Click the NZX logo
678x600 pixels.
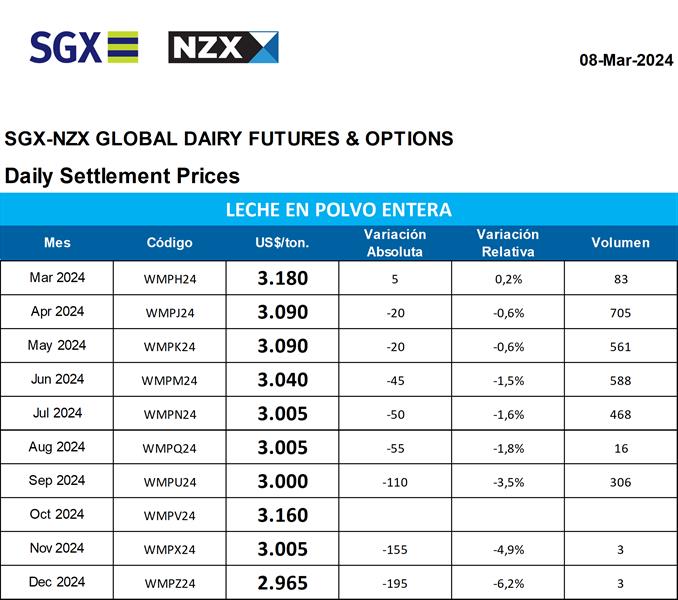[x=223, y=47]
